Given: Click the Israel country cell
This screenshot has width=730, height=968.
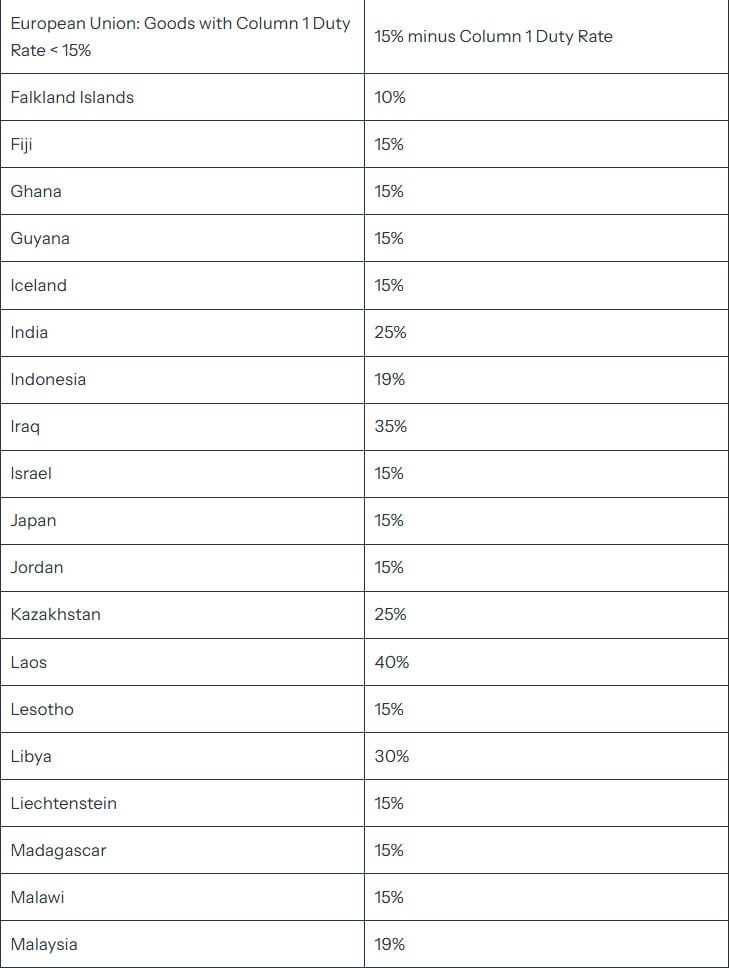Looking at the screenshot, I should pos(31,473).
